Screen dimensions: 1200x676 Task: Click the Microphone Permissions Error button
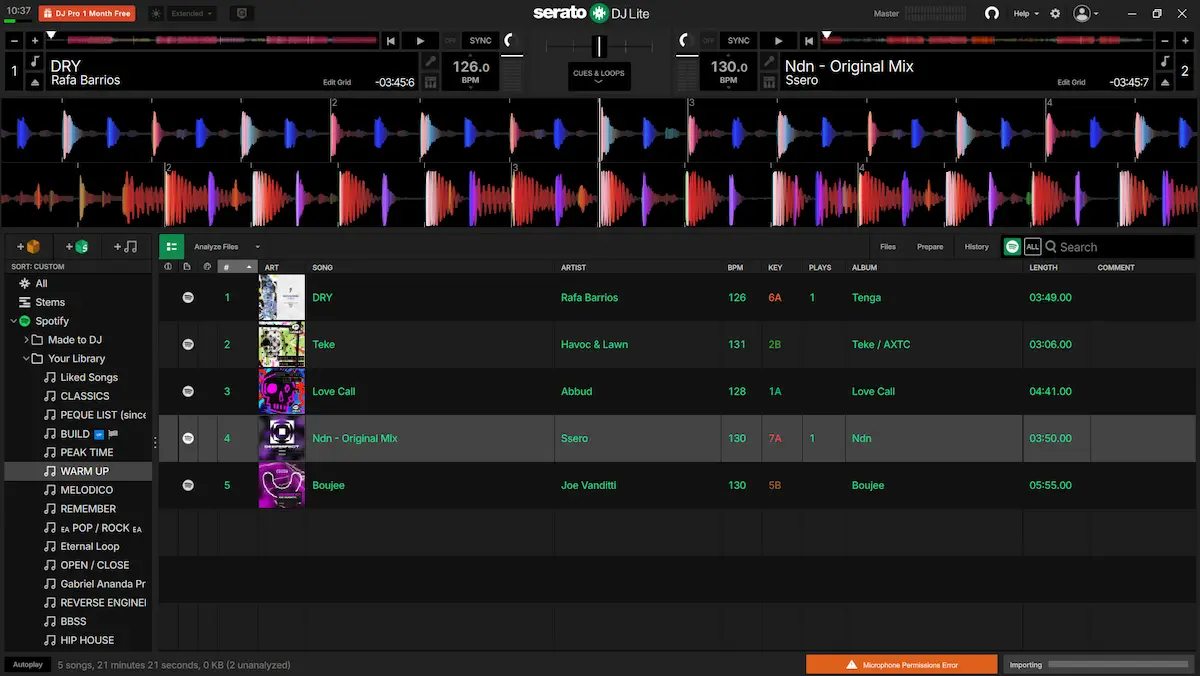tap(902, 664)
